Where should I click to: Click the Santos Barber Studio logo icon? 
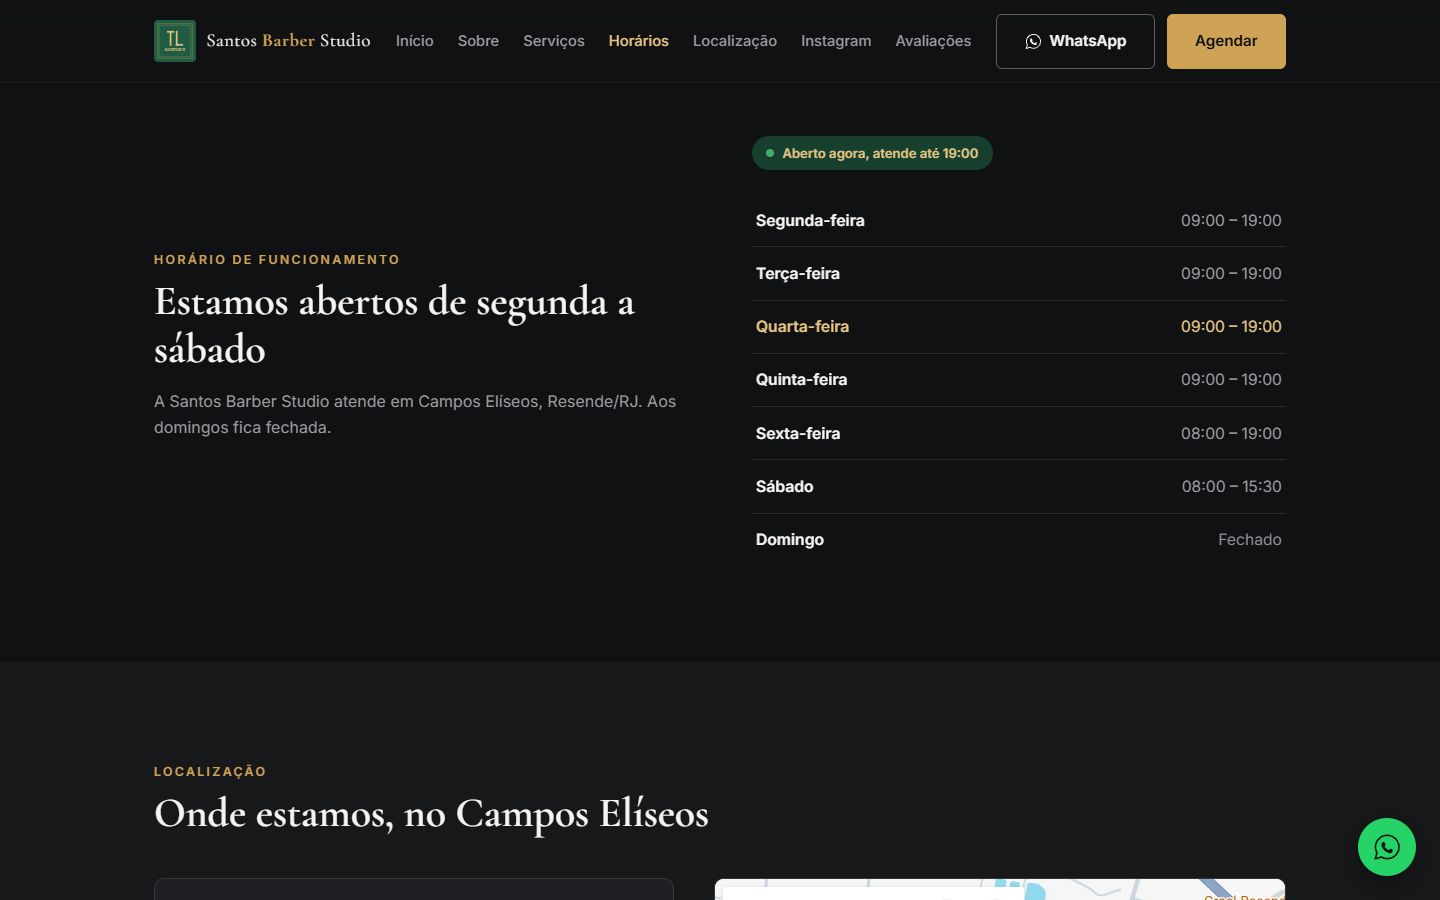coord(175,41)
